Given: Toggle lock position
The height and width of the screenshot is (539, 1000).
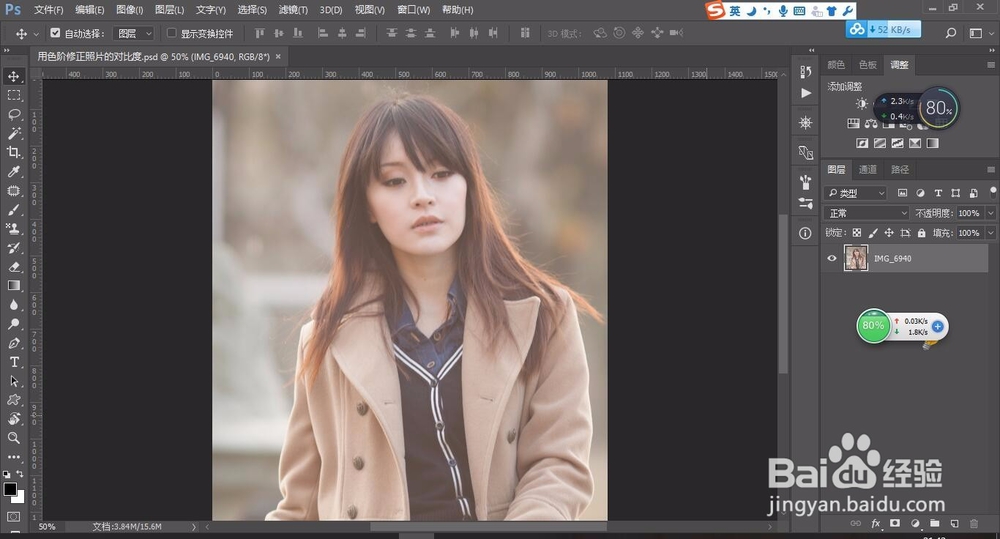Looking at the screenshot, I should 889,233.
